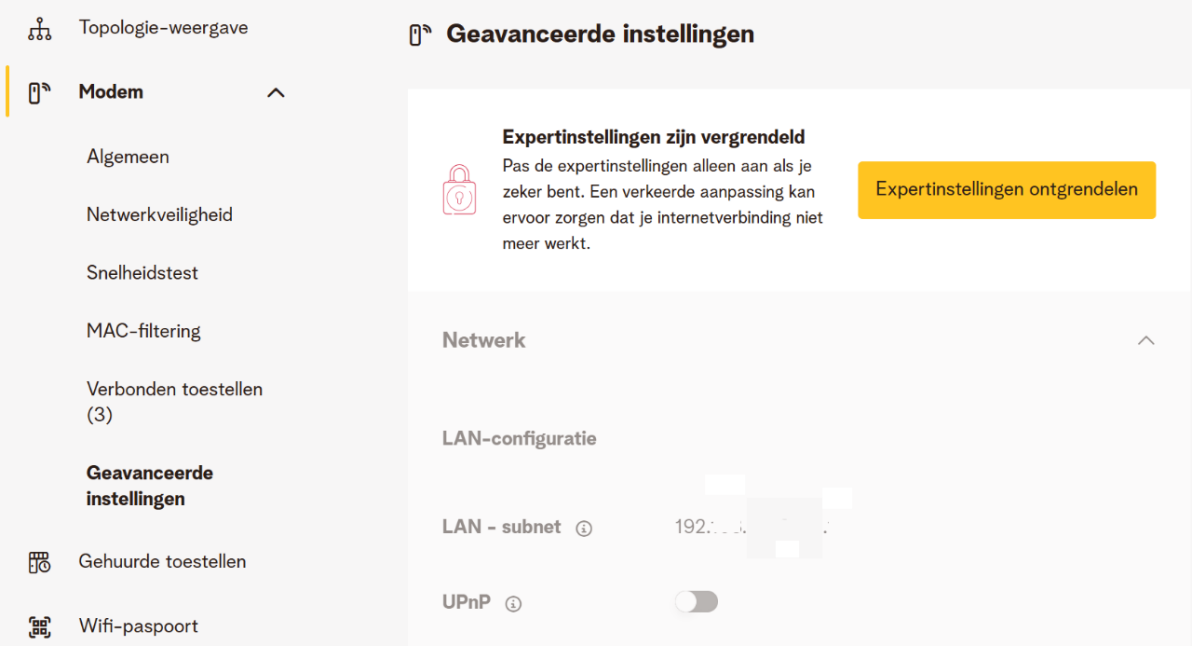View Verbonden toestellen (3)
This screenshot has height=646, width=1192.
174,401
